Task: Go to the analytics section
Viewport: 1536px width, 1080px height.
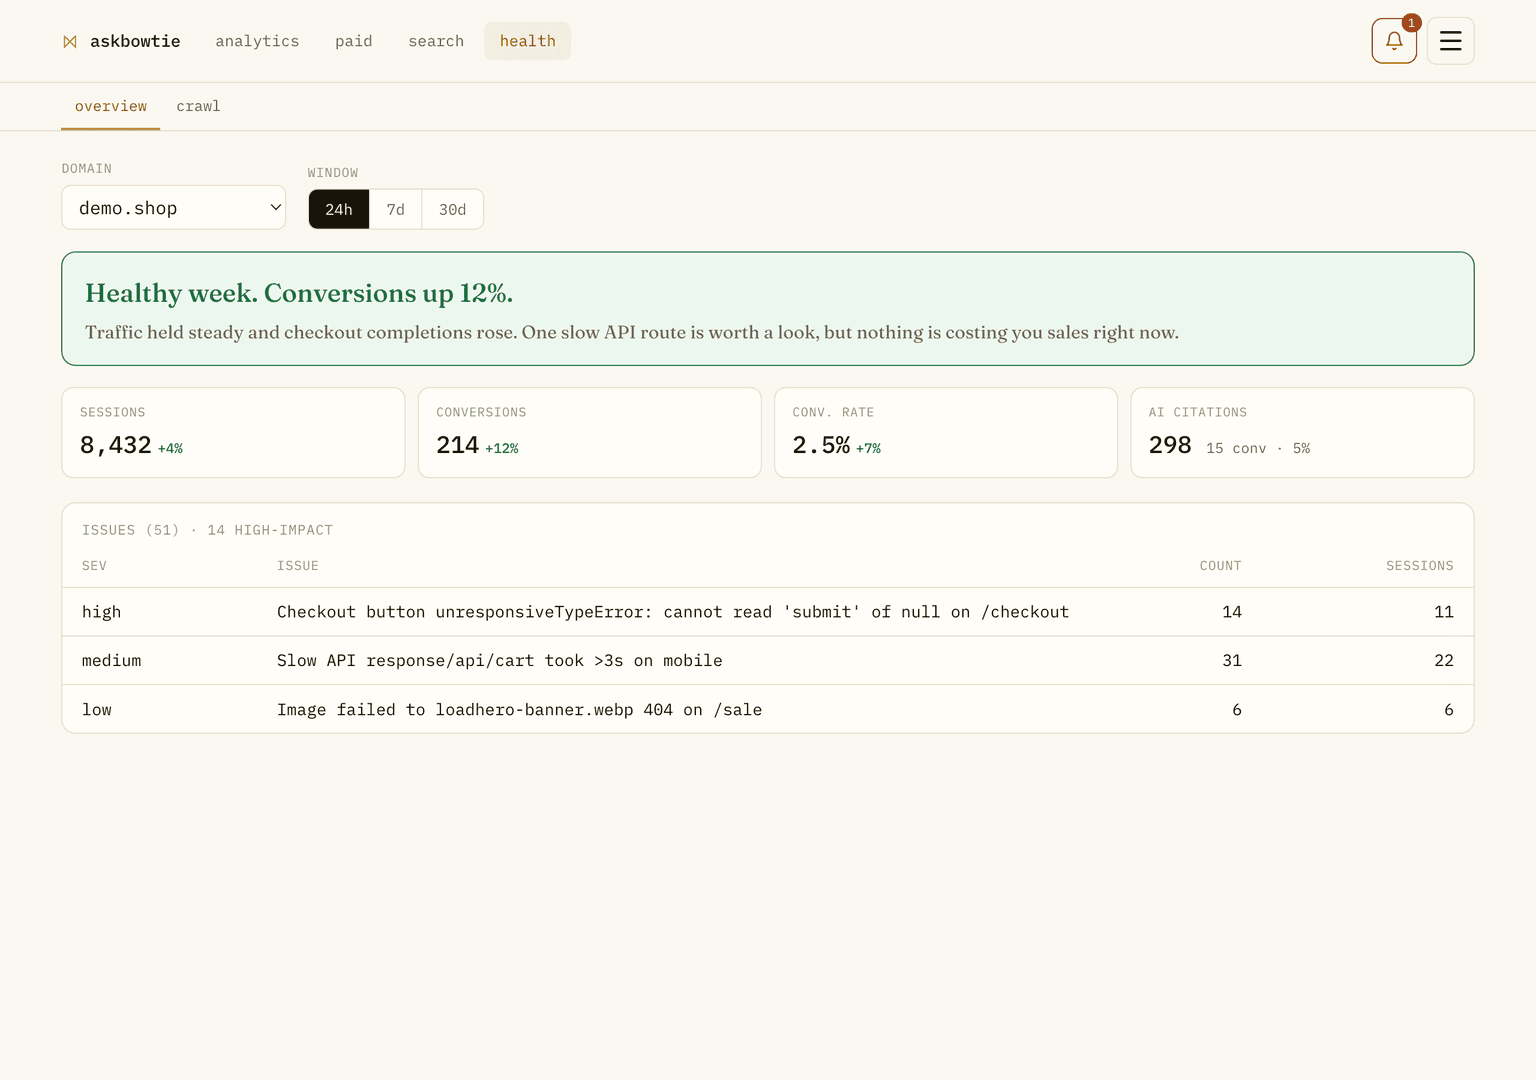Action: click(x=257, y=41)
